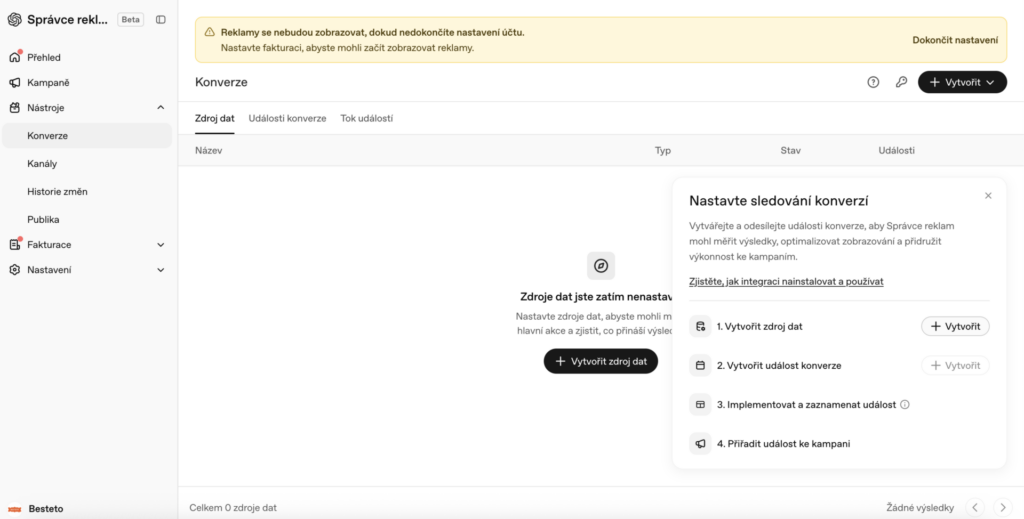Screen dimensions: 1024x519
Task: Switch to the Události konverze tab
Action: tap(287, 118)
